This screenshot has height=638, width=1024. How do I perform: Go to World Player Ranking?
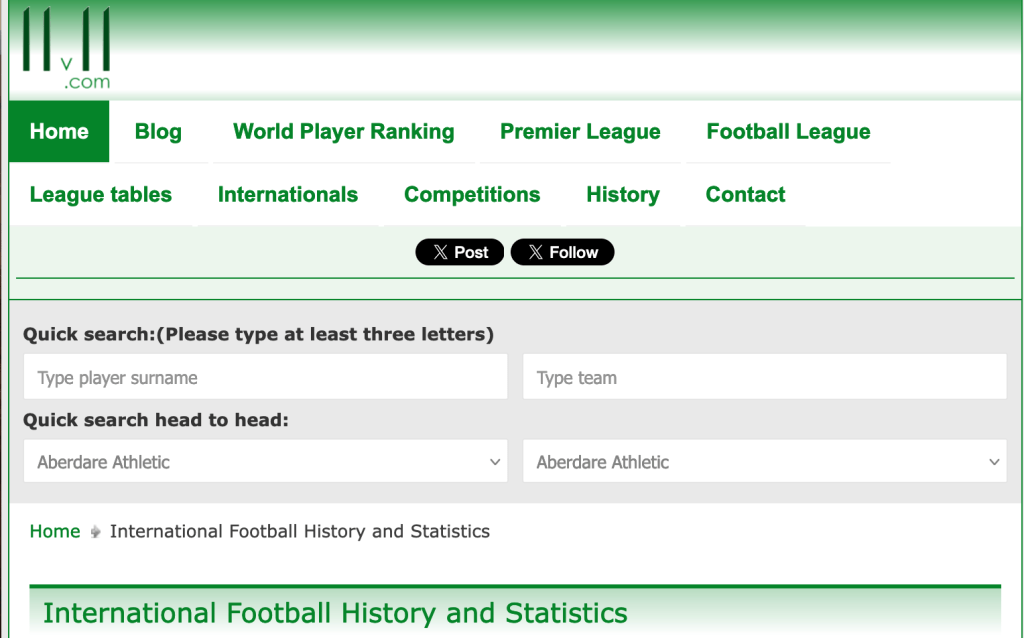343,131
